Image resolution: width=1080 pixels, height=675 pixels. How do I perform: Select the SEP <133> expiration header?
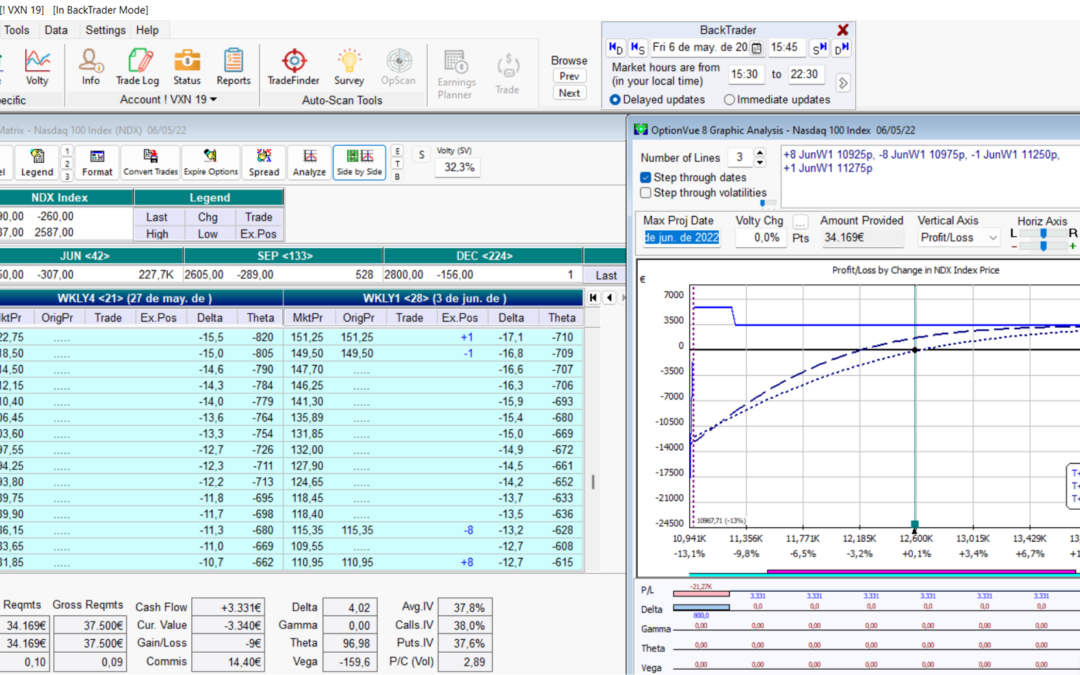[x=283, y=256]
